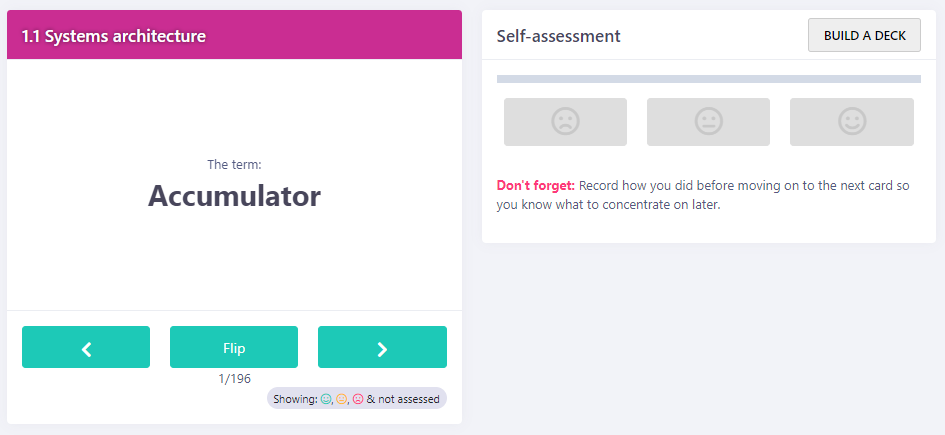Click 'The term:' label above Accumulator

tap(234, 165)
